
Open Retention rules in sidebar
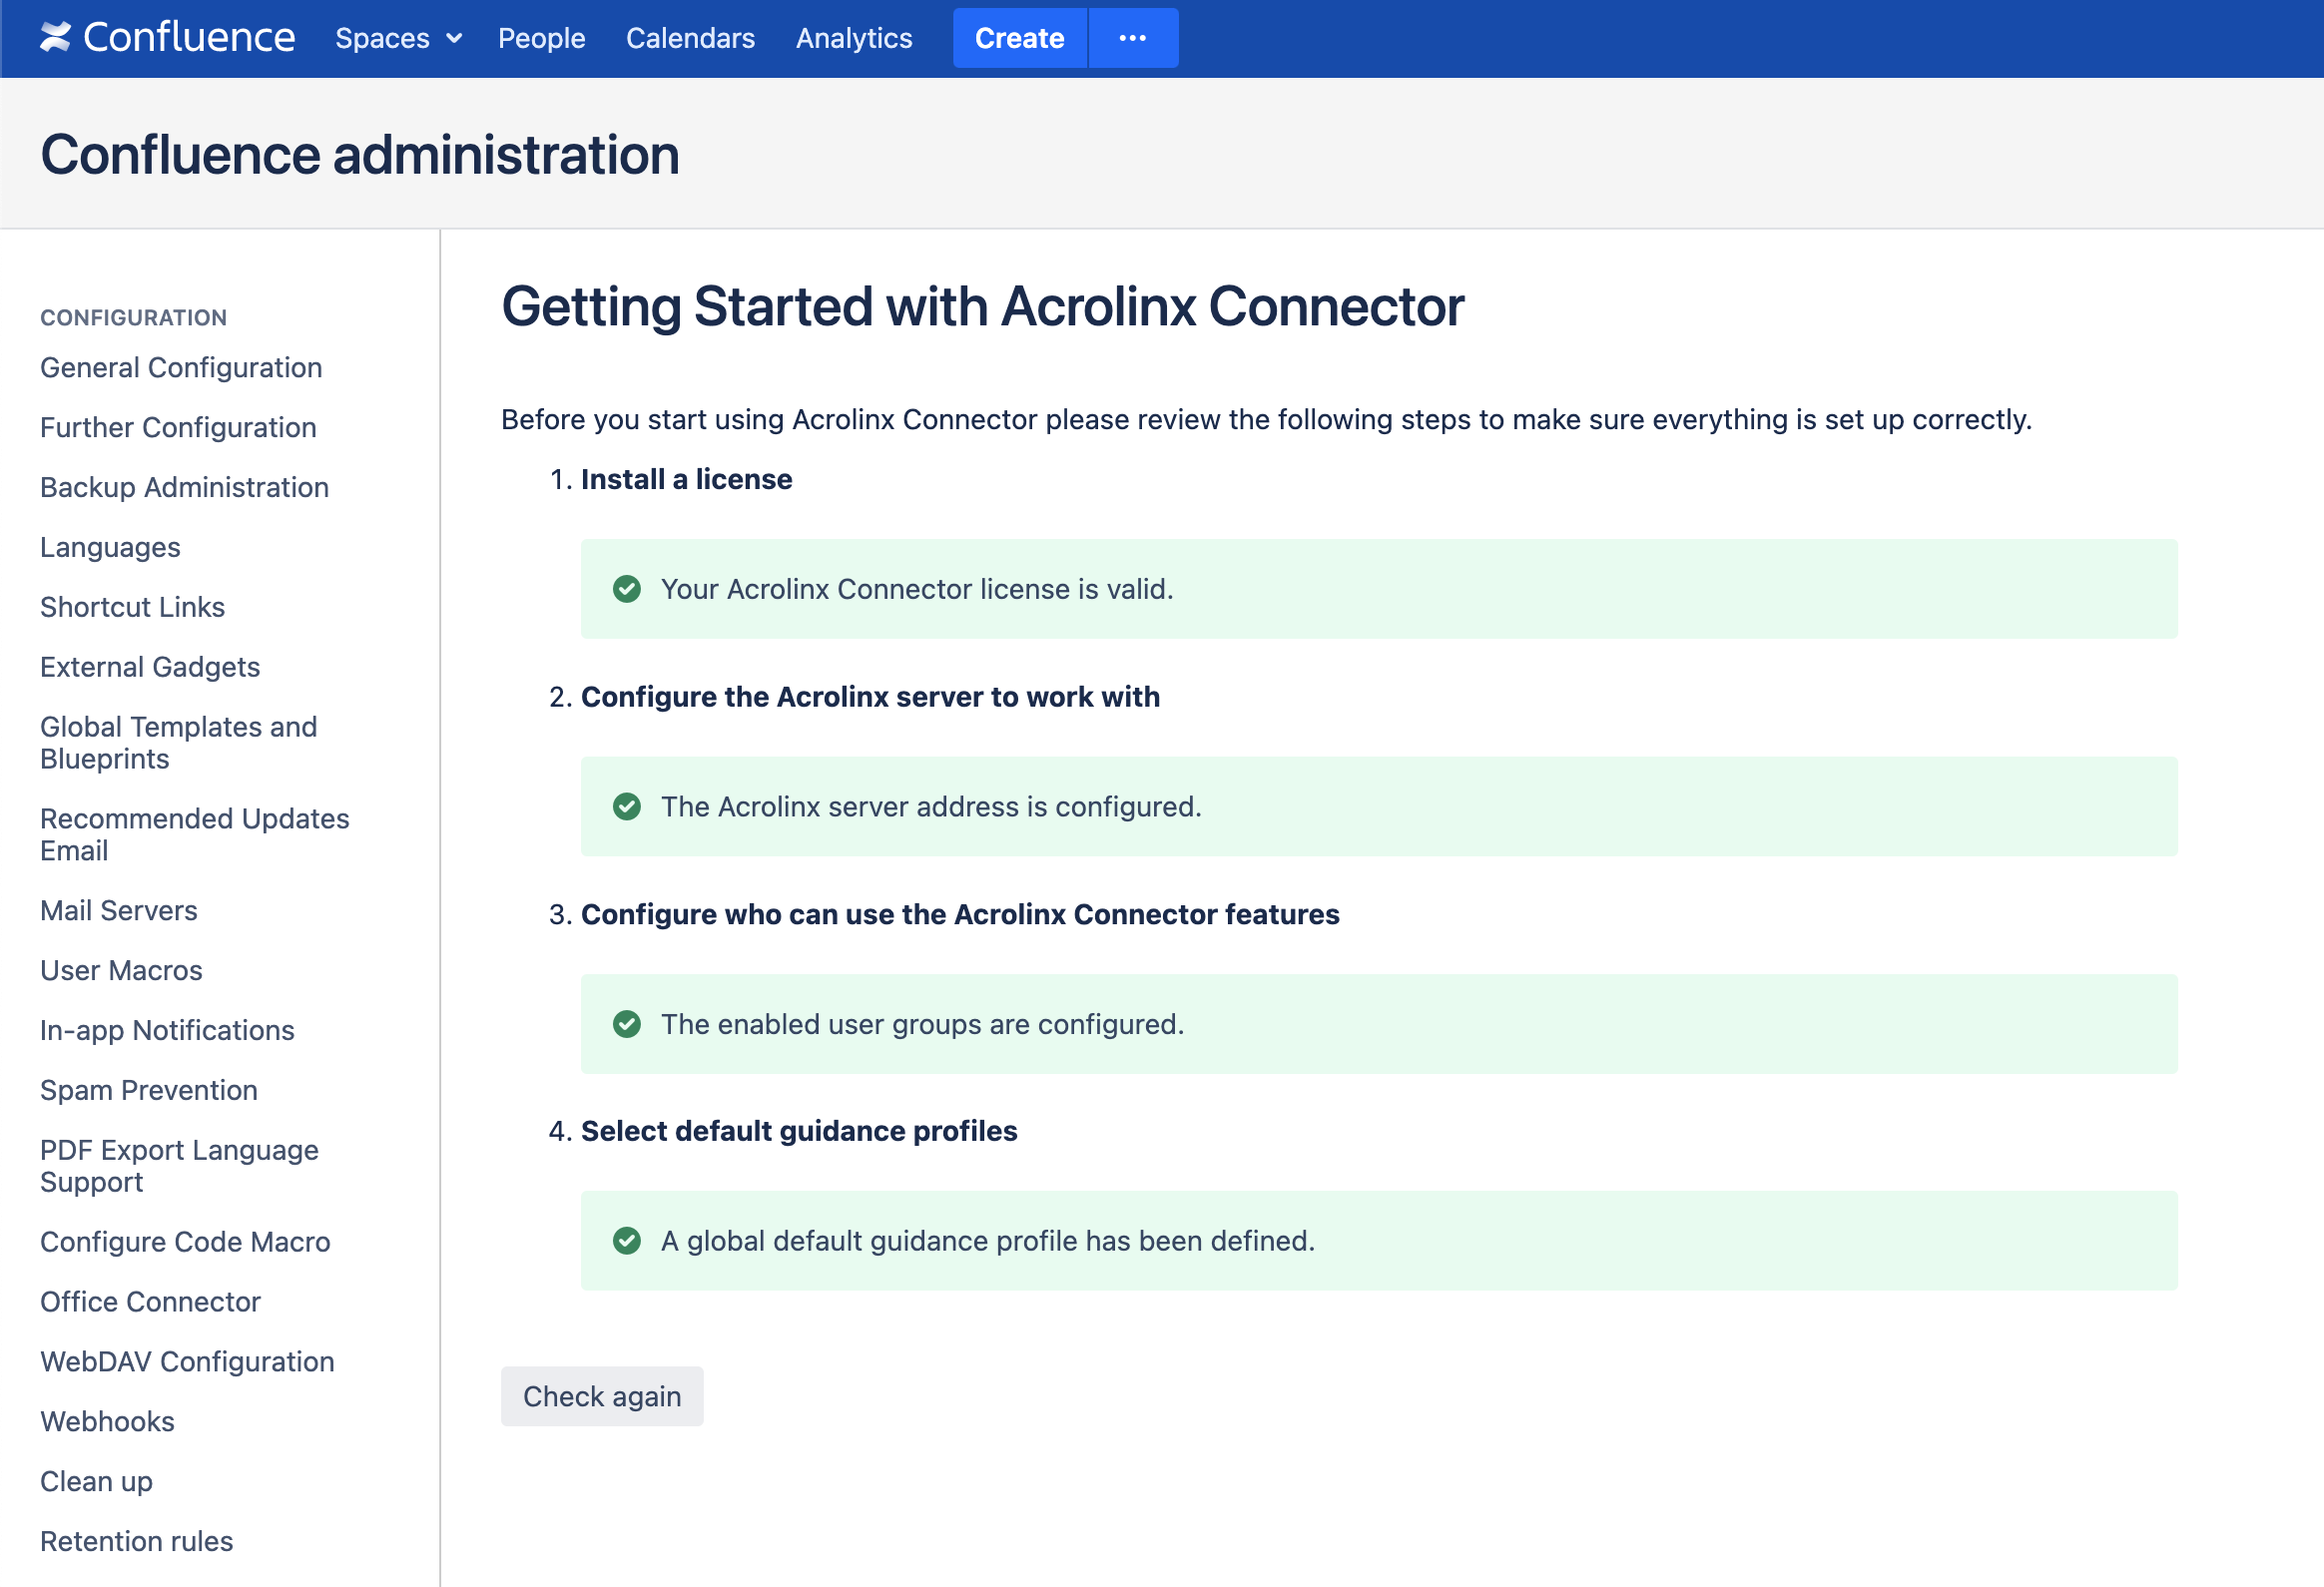coord(136,1541)
